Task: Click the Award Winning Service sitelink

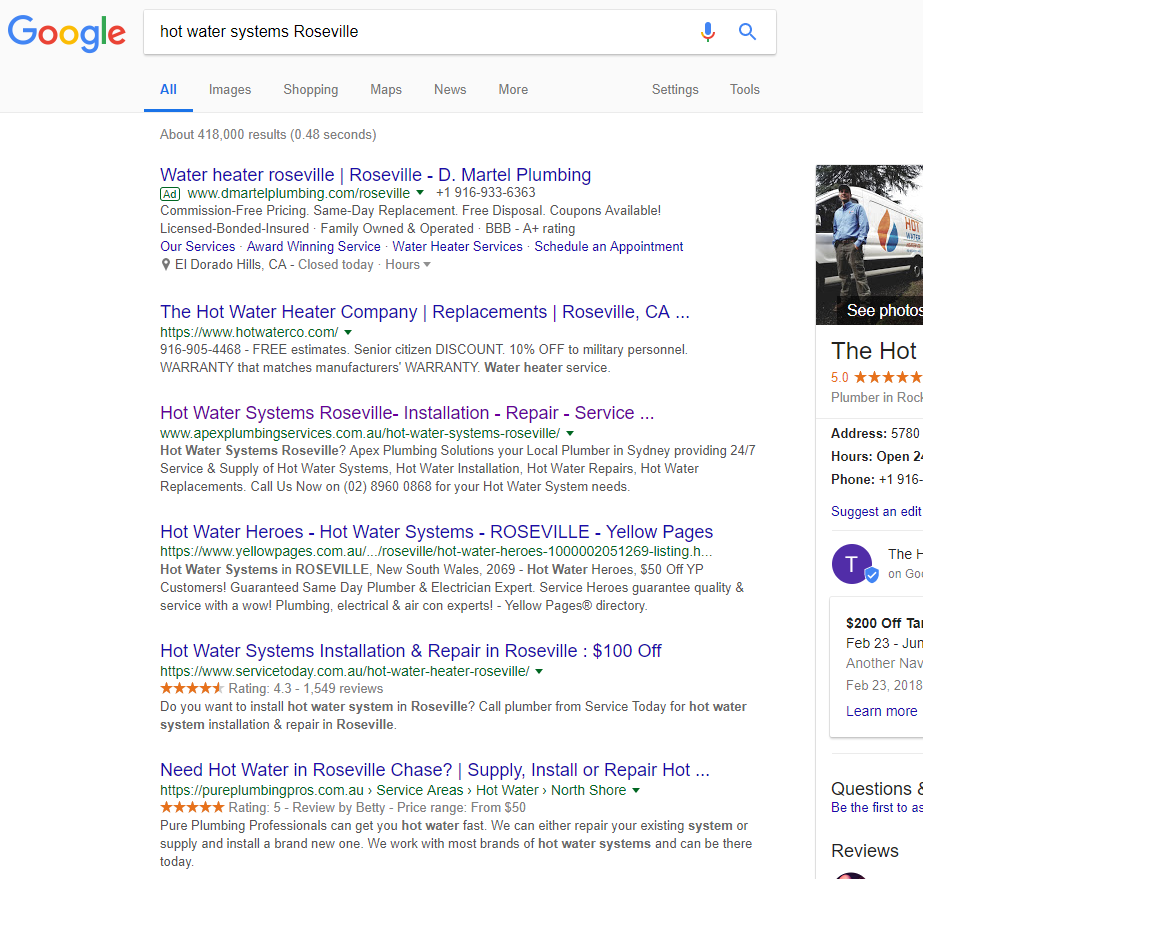Action: (313, 246)
